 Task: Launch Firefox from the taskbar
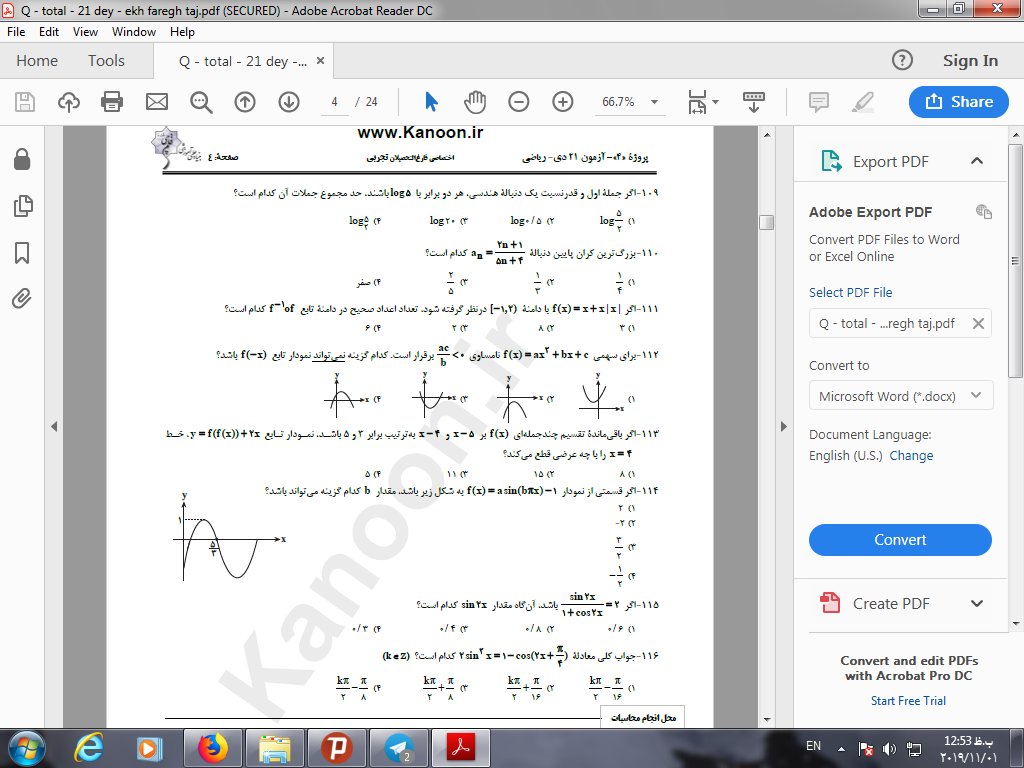point(212,747)
